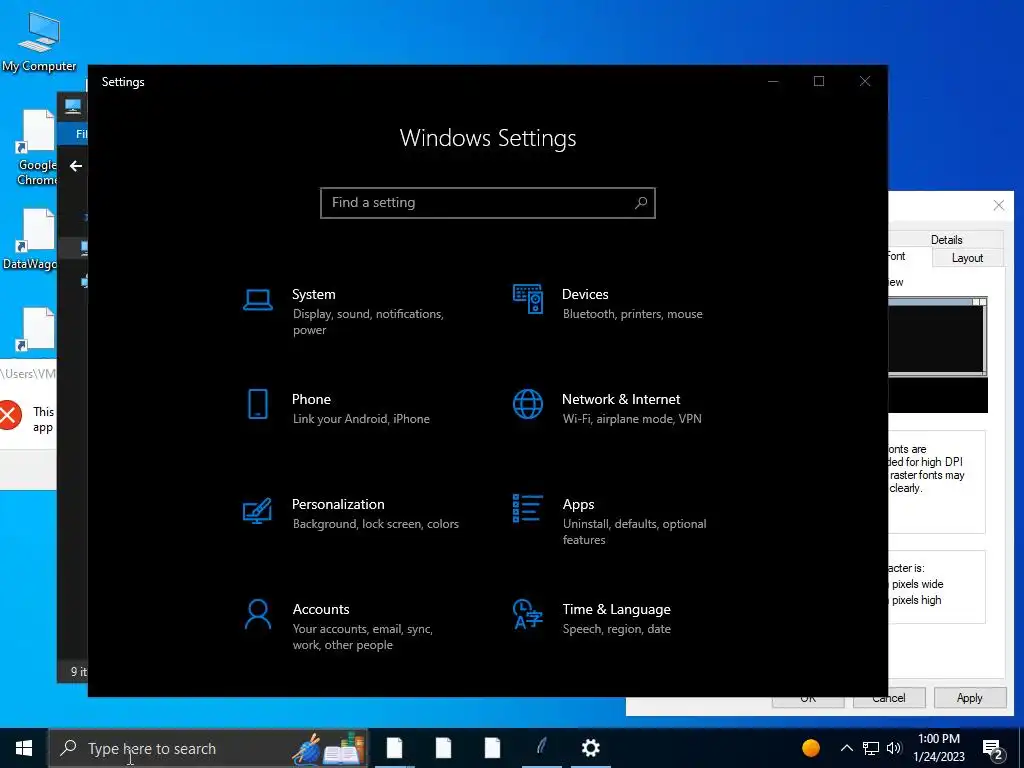Switch to Details tab in properties dialog
Screen dimensions: 1024x768
946,239
